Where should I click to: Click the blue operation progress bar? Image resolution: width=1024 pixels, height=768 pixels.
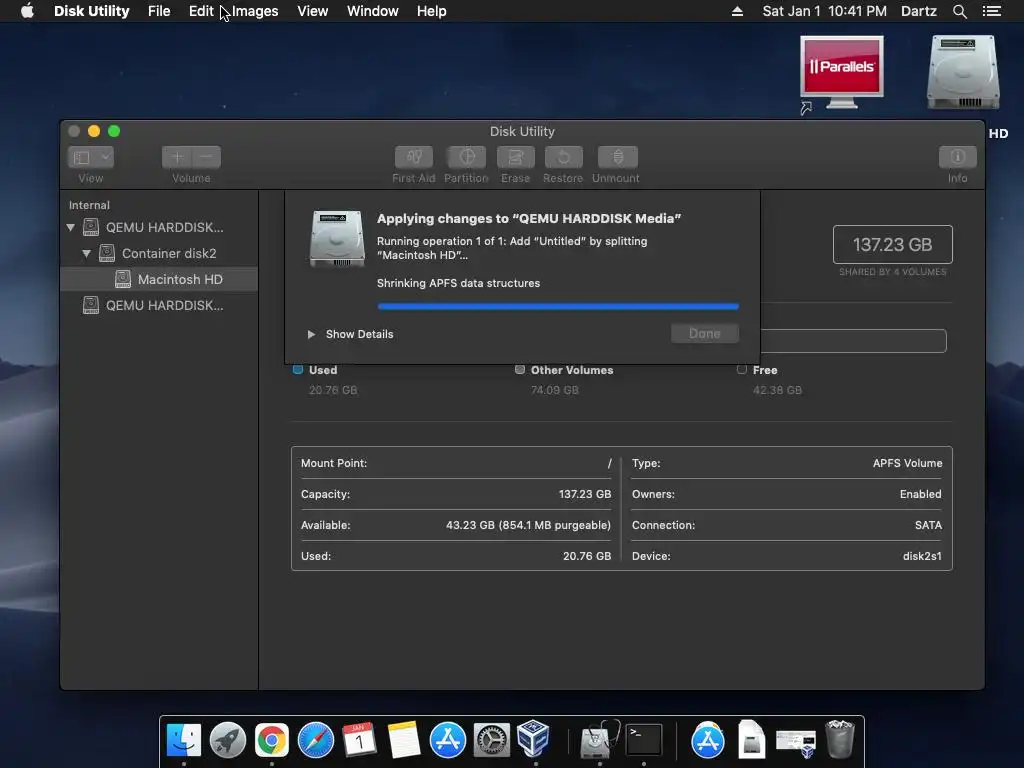click(x=558, y=306)
